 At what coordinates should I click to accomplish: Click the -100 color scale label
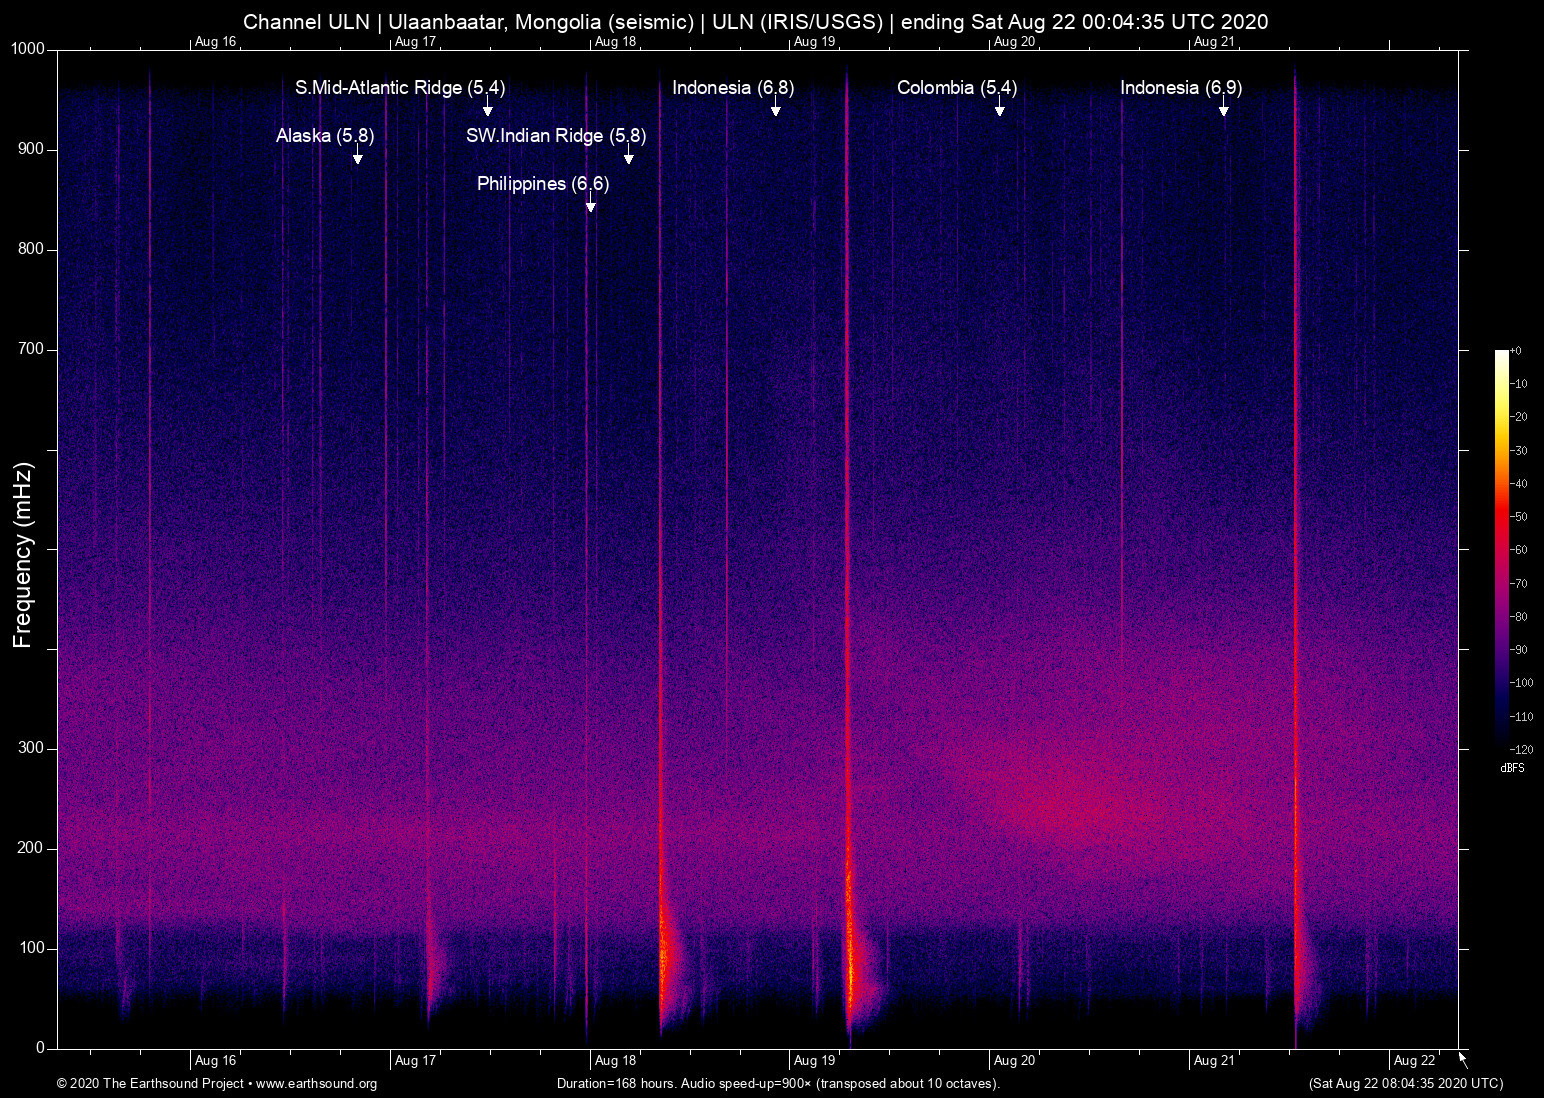[1522, 683]
